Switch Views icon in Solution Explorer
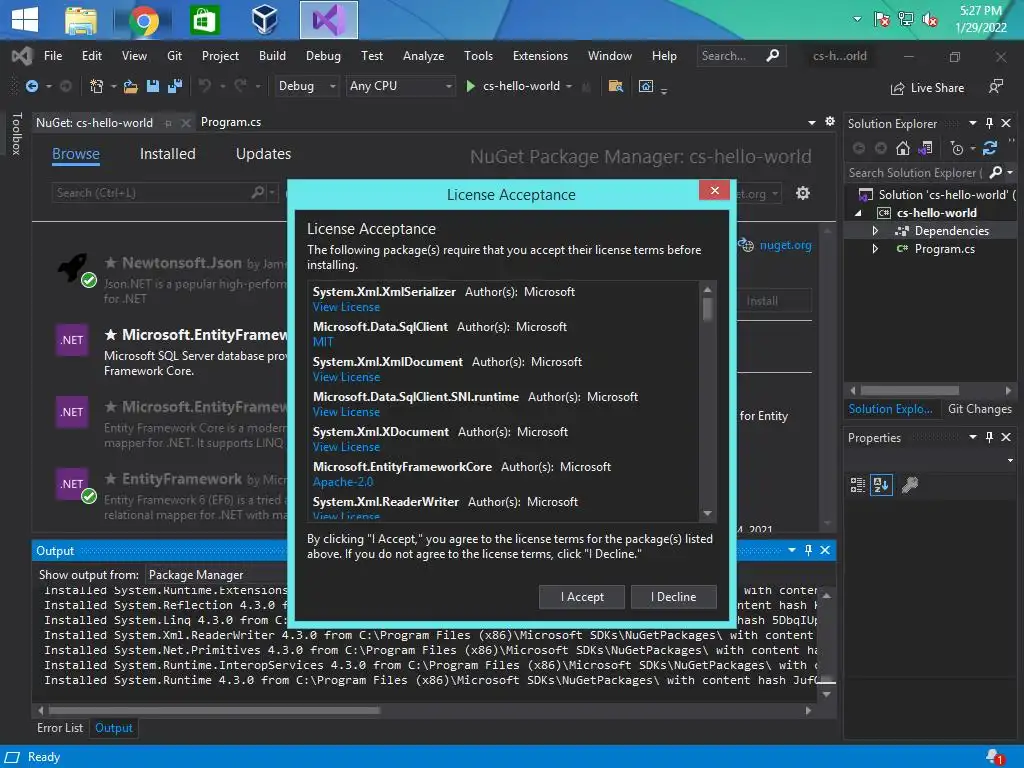This screenshot has height=768, width=1024. [x=925, y=149]
